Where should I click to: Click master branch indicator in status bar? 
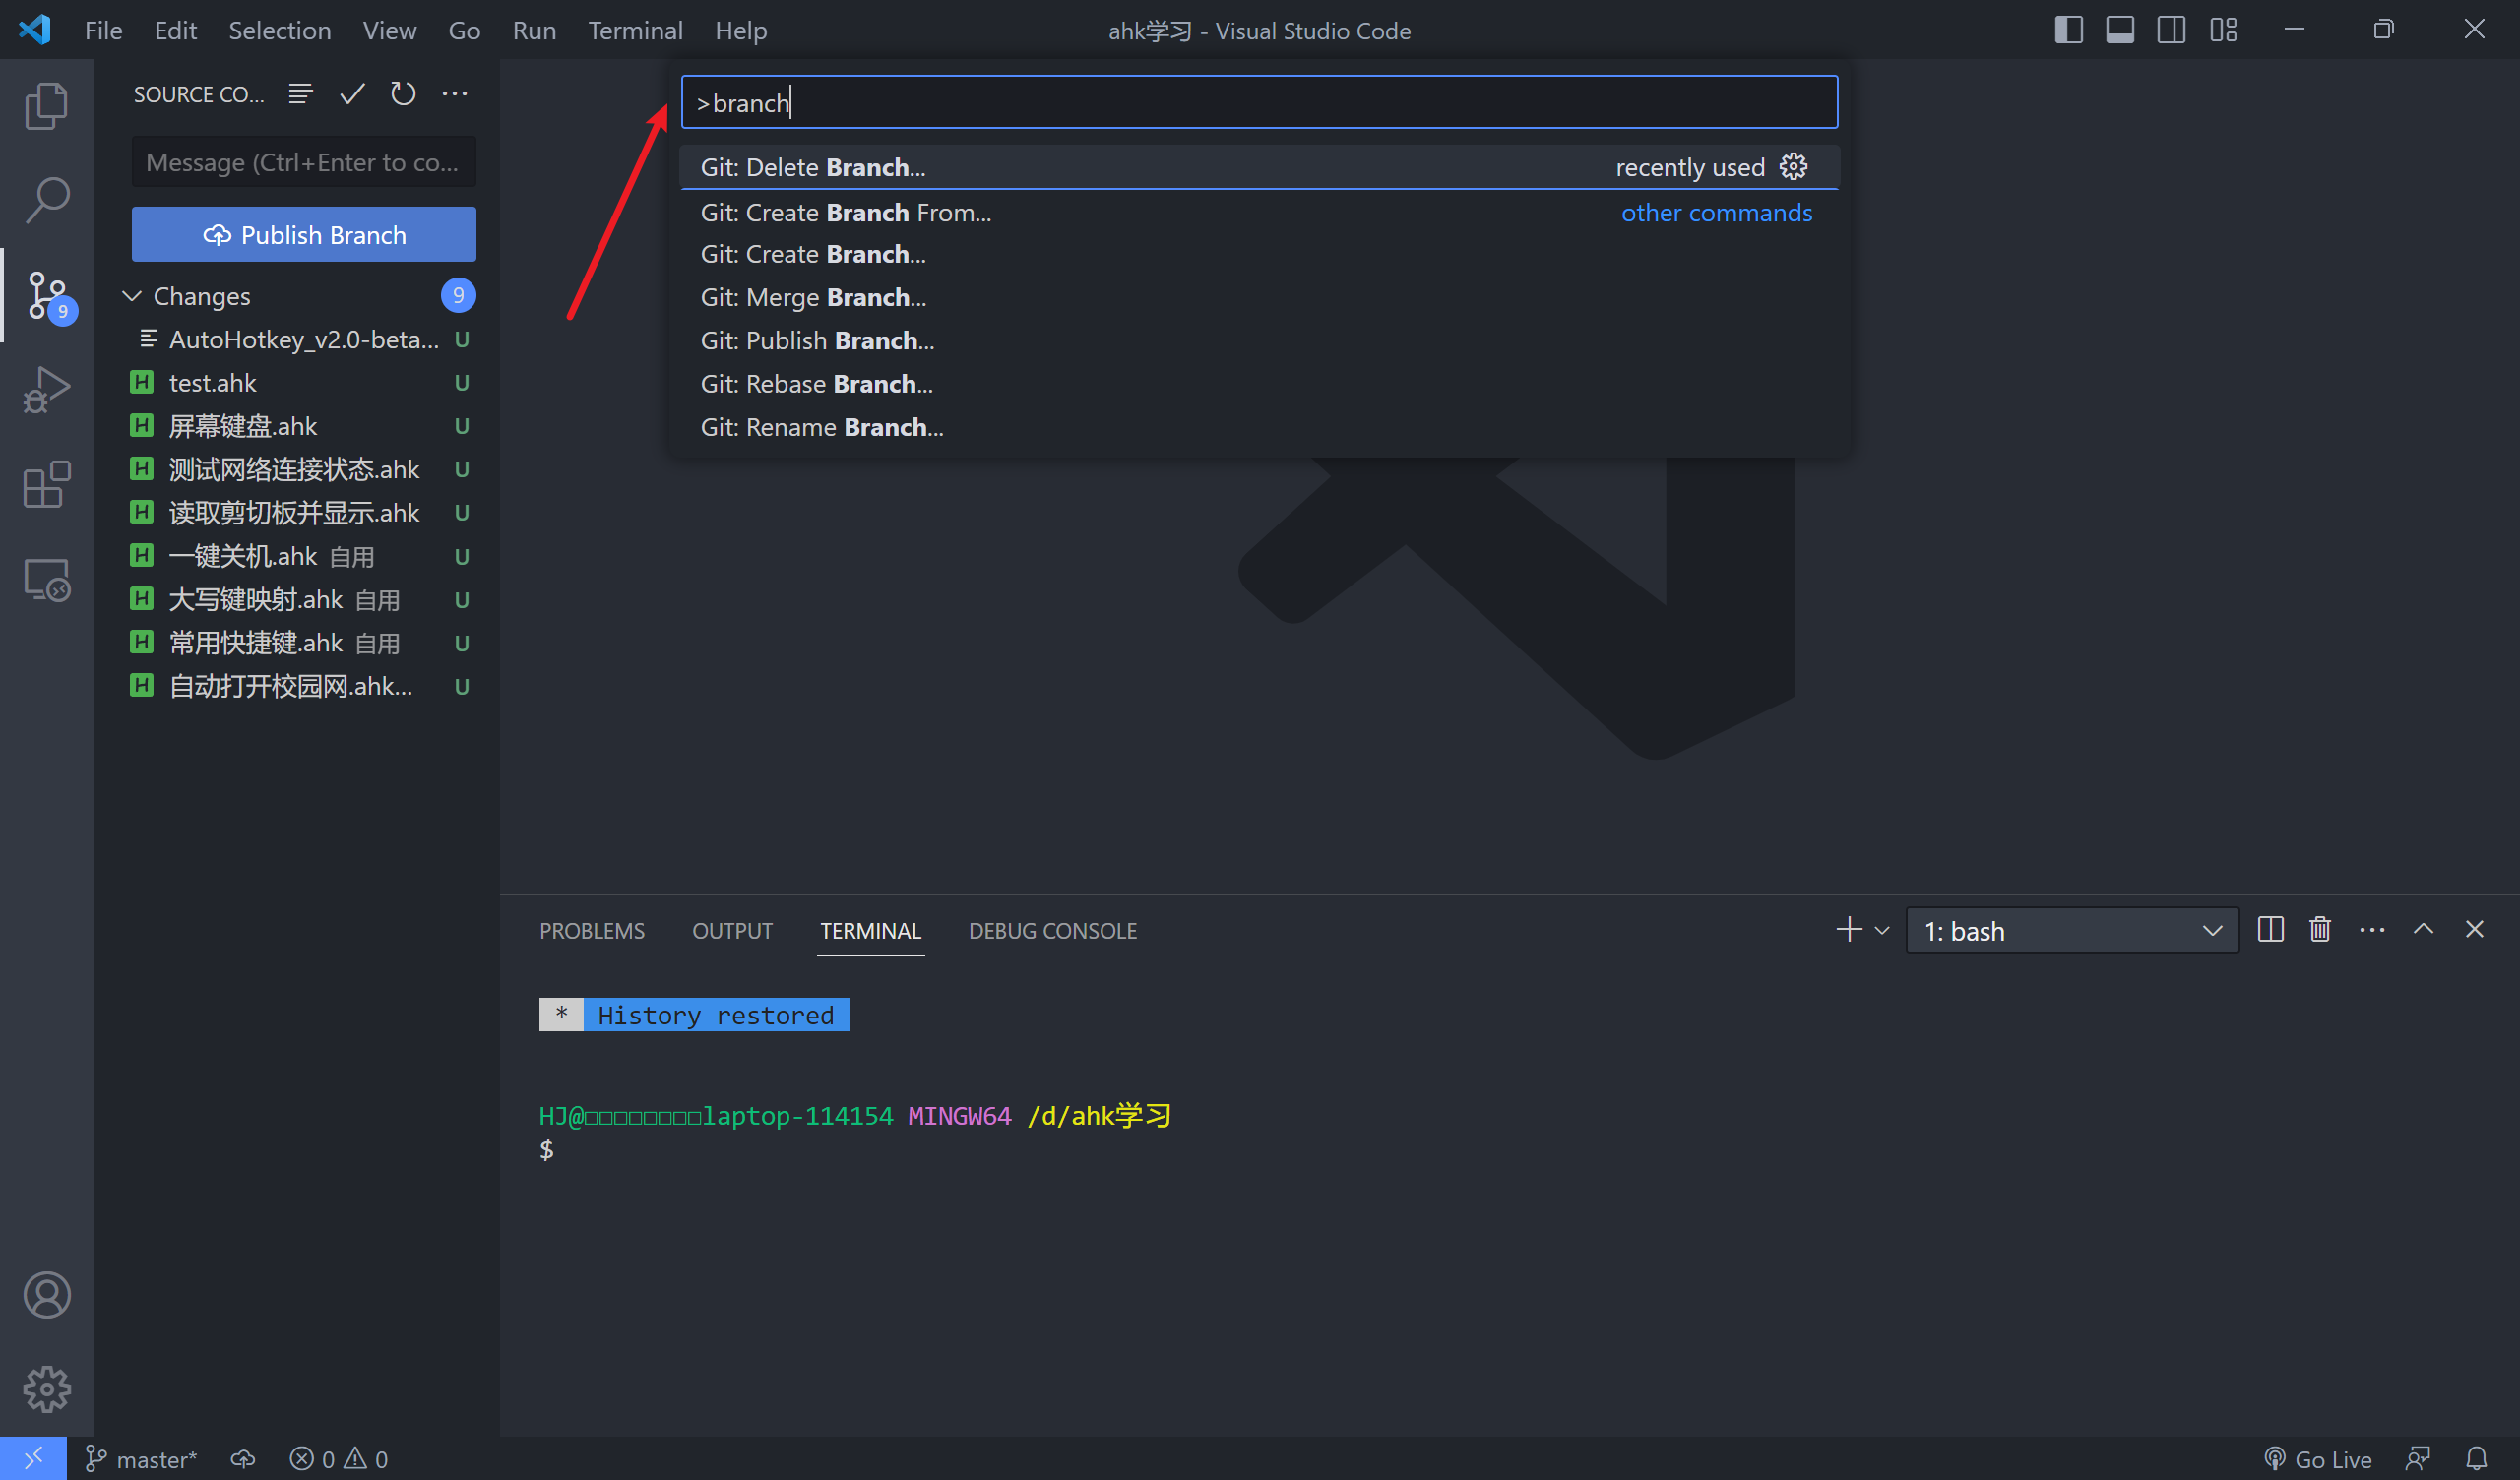click(x=140, y=1460)
